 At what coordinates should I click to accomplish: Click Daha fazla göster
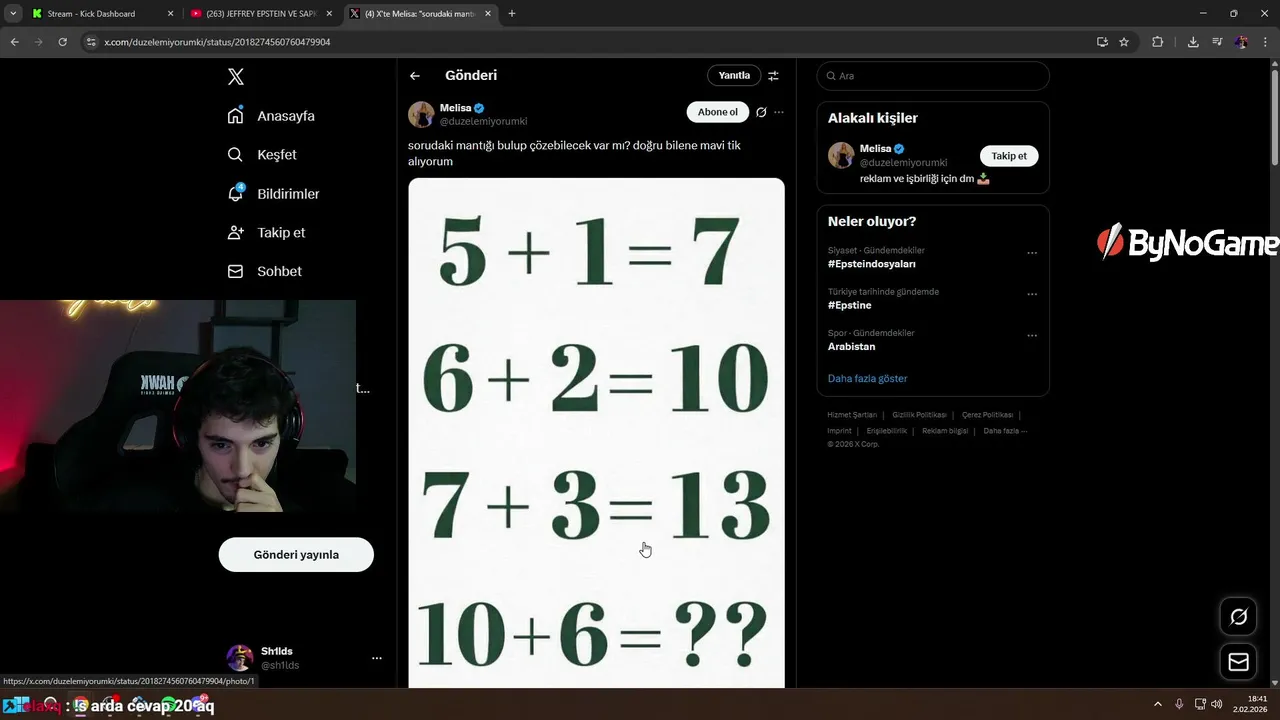point(868,379)
